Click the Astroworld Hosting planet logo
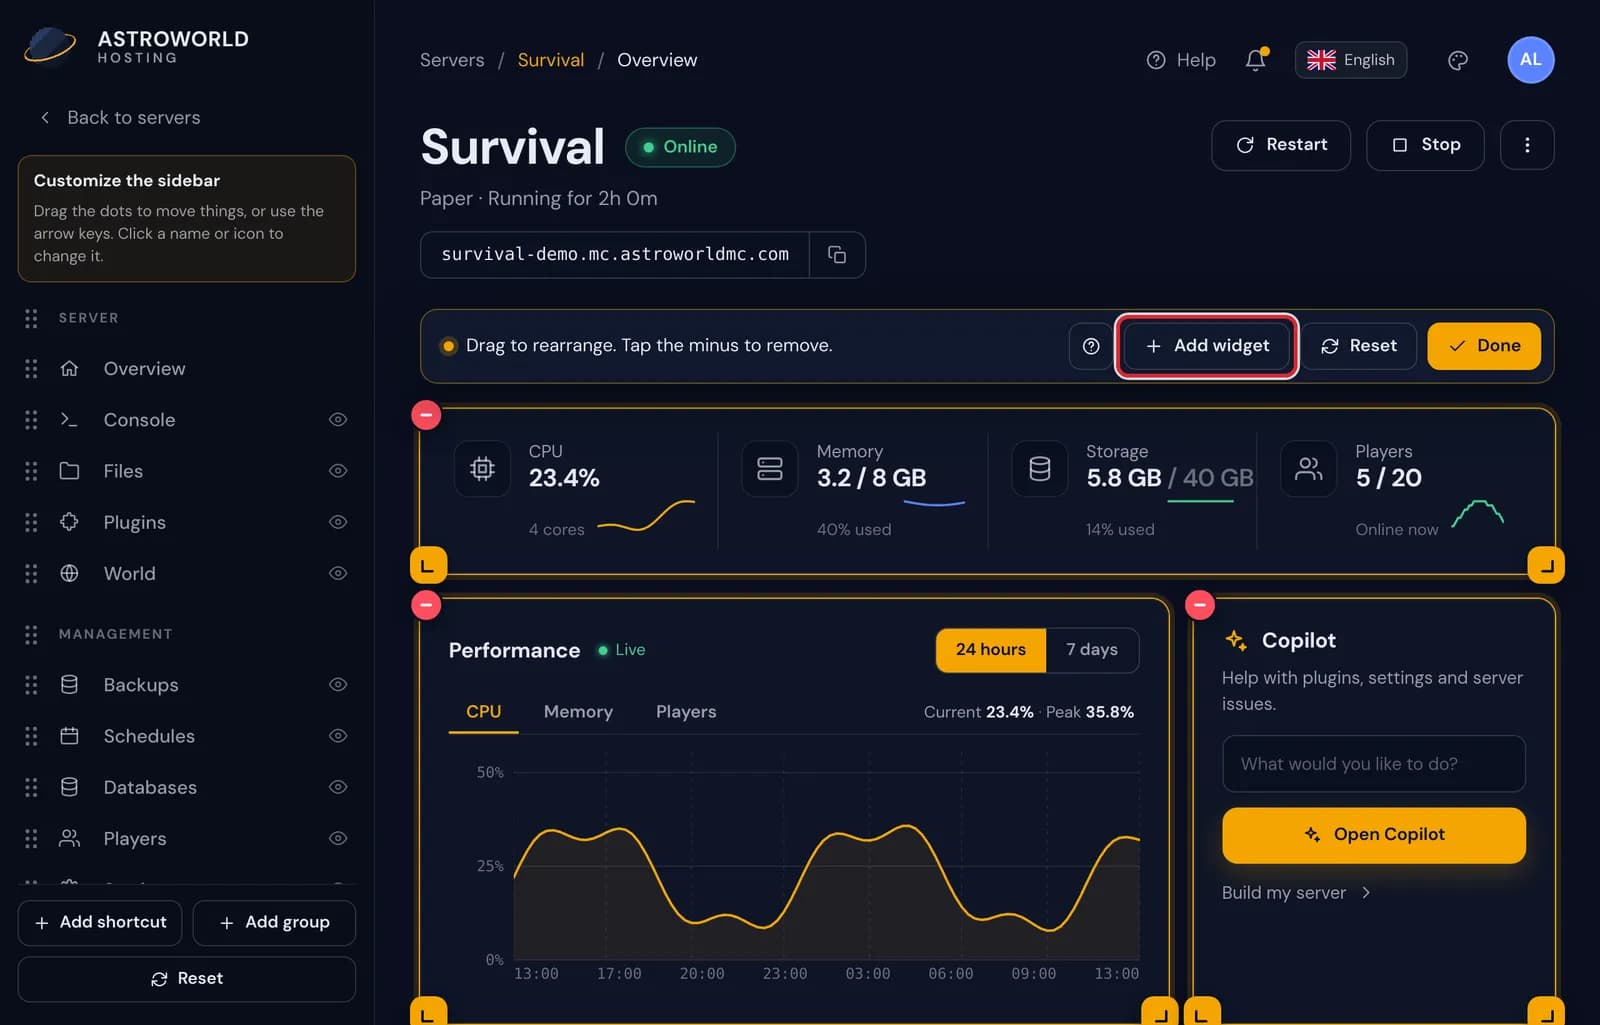The height and width of the screenshot is (1025, 1600). tap(50, 45)
